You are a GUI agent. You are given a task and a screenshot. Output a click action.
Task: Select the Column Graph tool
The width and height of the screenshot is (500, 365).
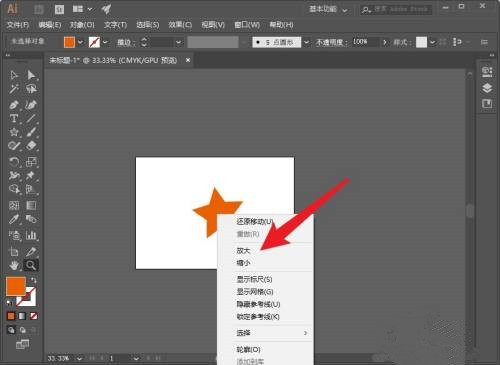tap(31, 235)
